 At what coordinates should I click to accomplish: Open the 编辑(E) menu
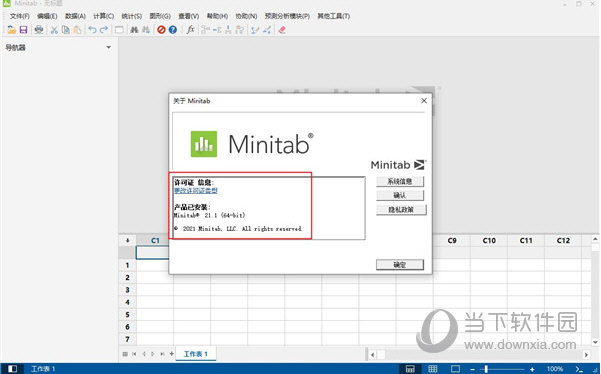[x=47, y=16]
